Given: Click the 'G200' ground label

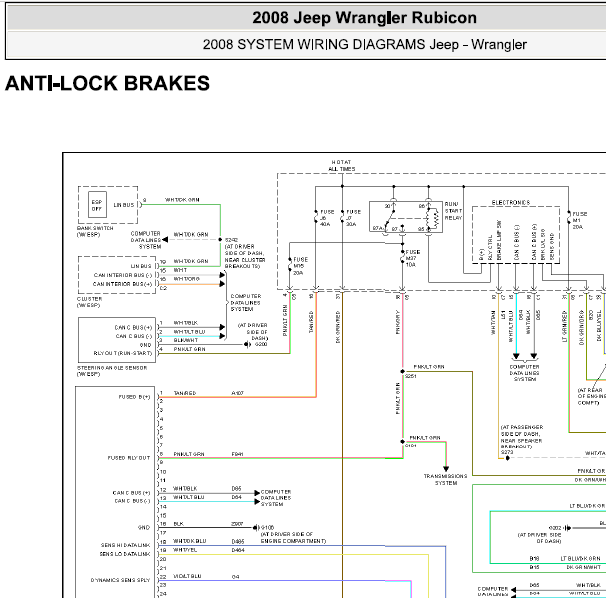Looking at the screenshot, I should (x=260, y=344).
